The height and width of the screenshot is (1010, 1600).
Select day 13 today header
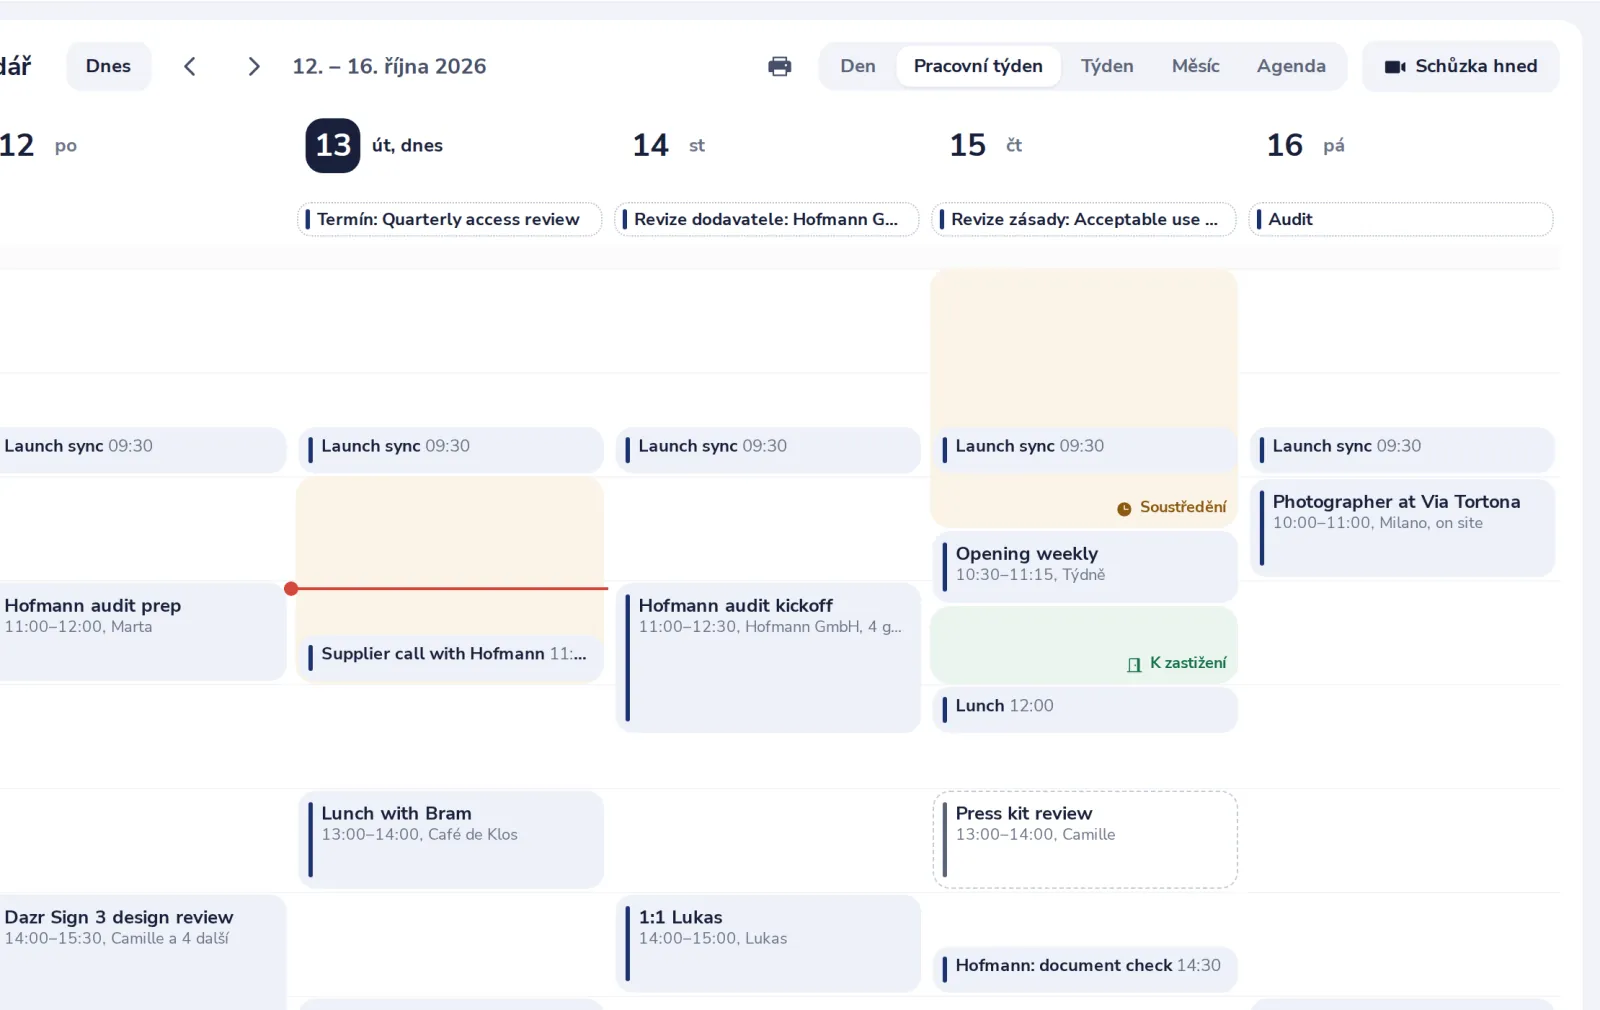[333, 145]
